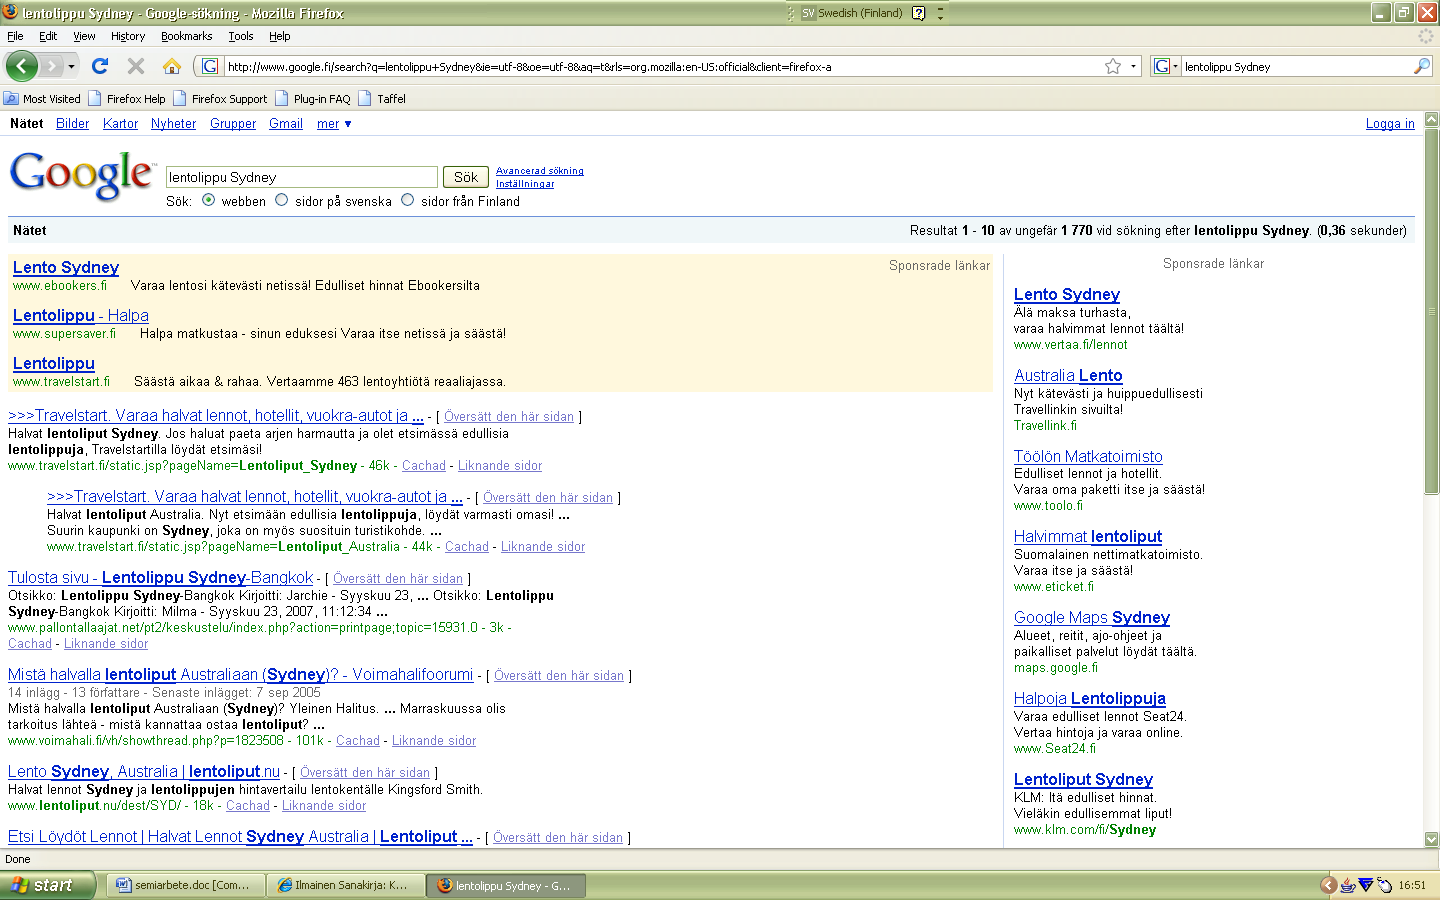
Task: Click the lentolippu Sydney taskbar item
Action: pyautogui.click(x=506, y=885)
